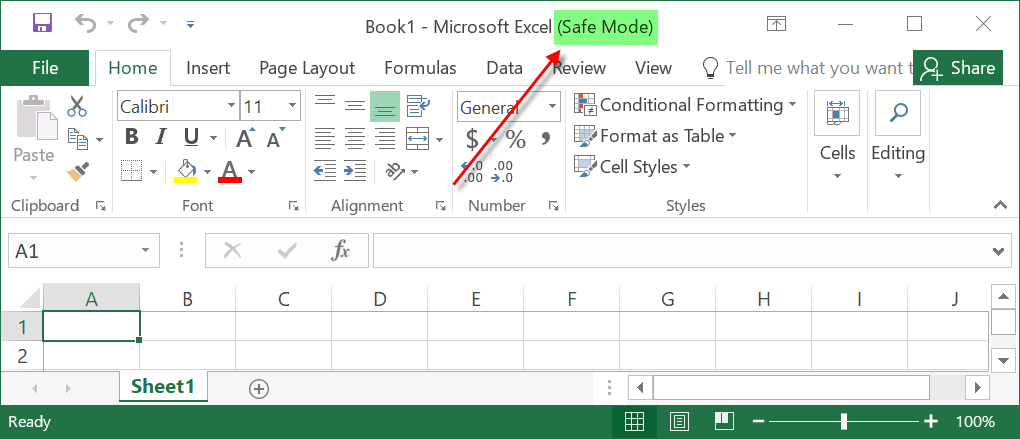Align text right
This screenshot has width=1020, height=439.
[x=385, y=137]
